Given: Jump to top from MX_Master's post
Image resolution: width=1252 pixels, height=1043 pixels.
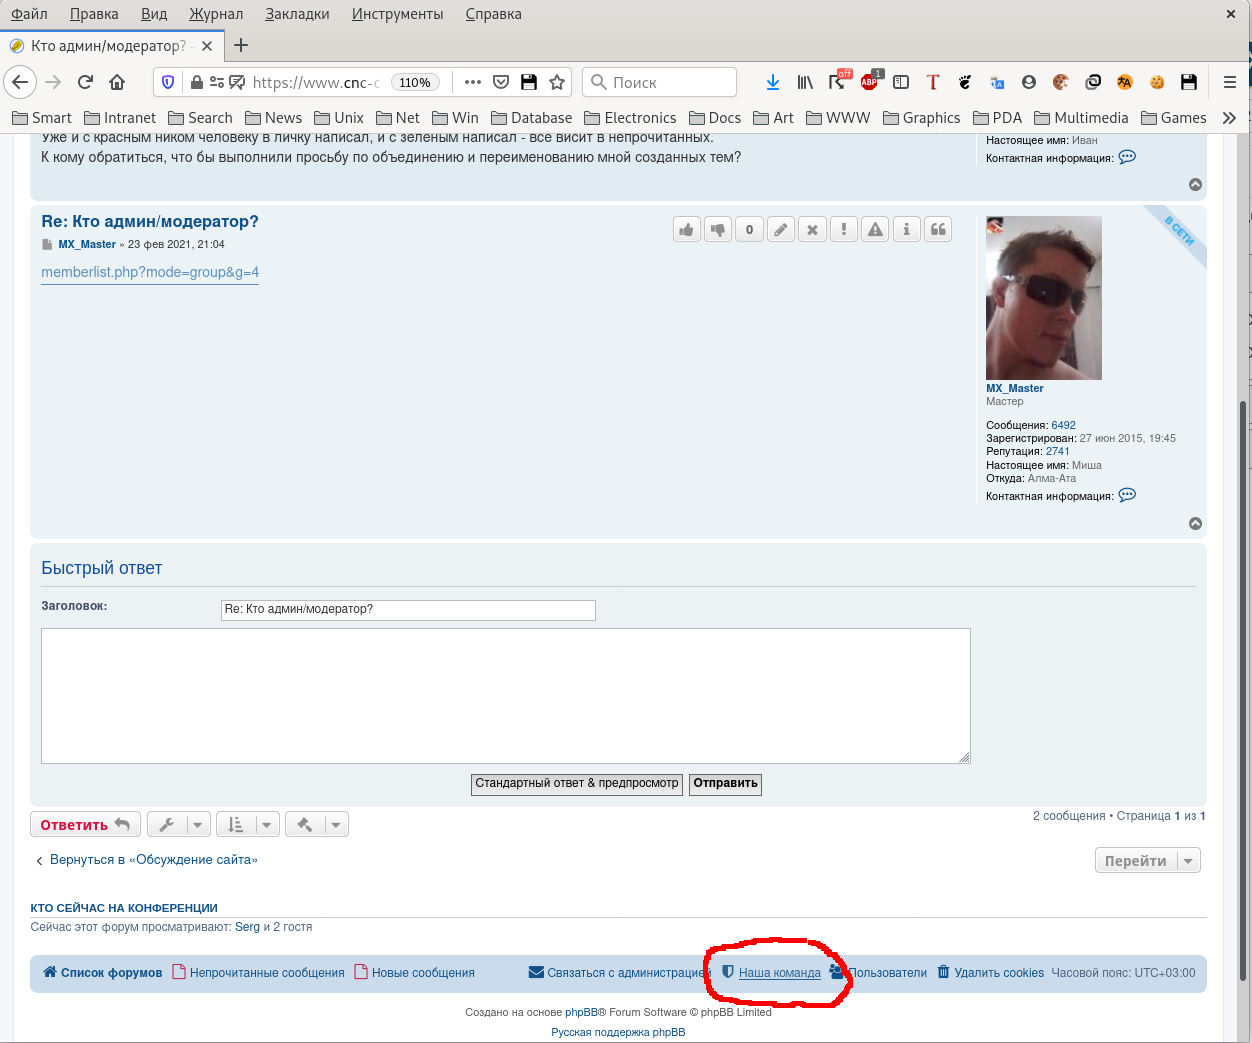Looking at the screenshot, I should point(1195,524).
